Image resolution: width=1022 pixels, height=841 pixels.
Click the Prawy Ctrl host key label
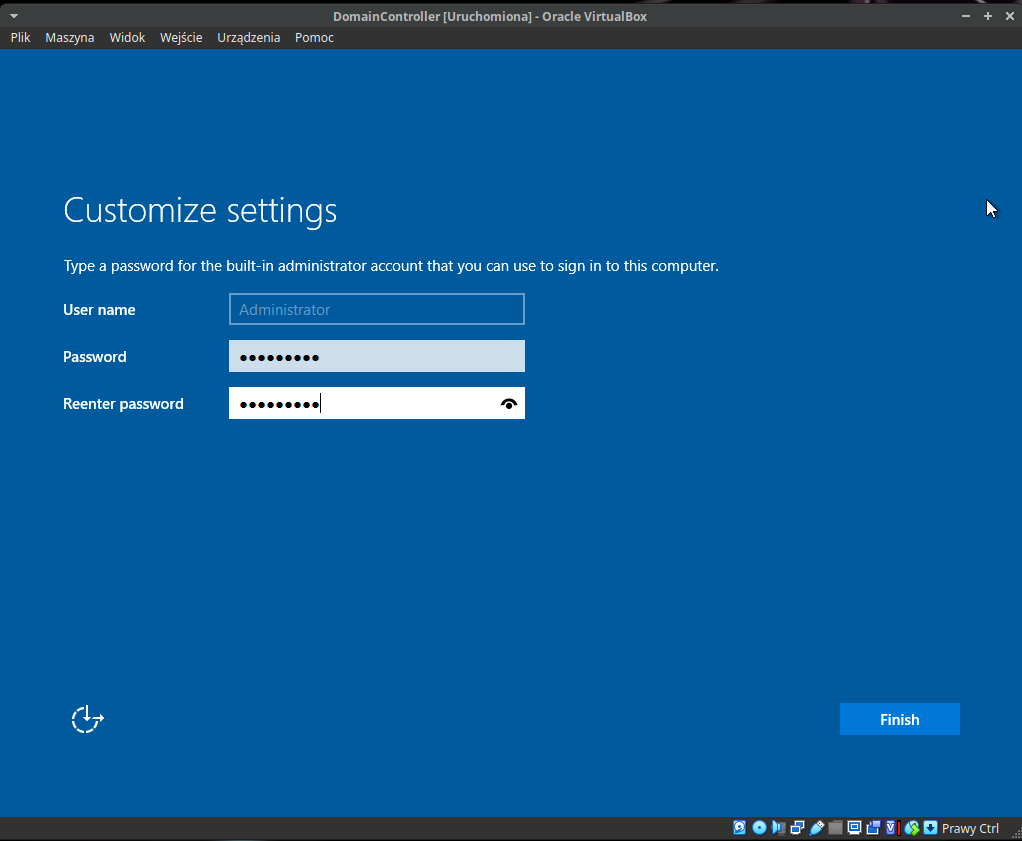pos(970,828)
